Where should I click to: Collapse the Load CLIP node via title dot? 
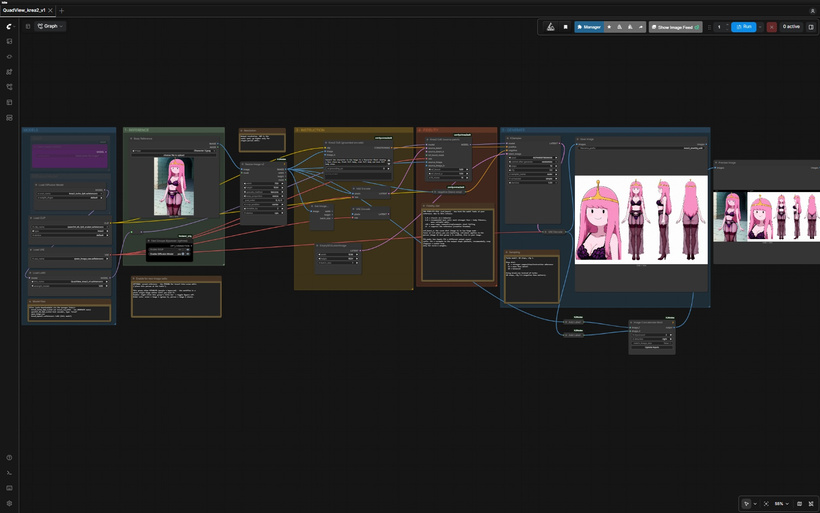click(x=32, y=218)
